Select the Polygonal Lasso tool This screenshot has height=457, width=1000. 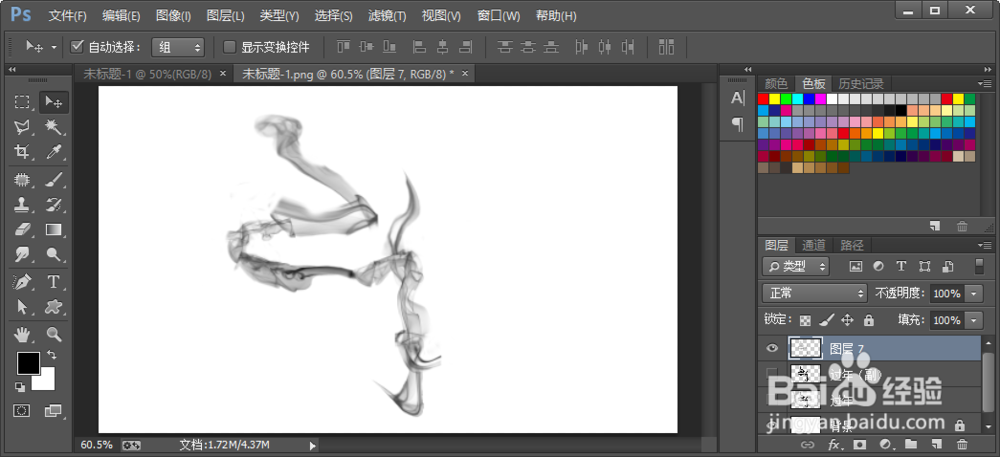point(22,127)
